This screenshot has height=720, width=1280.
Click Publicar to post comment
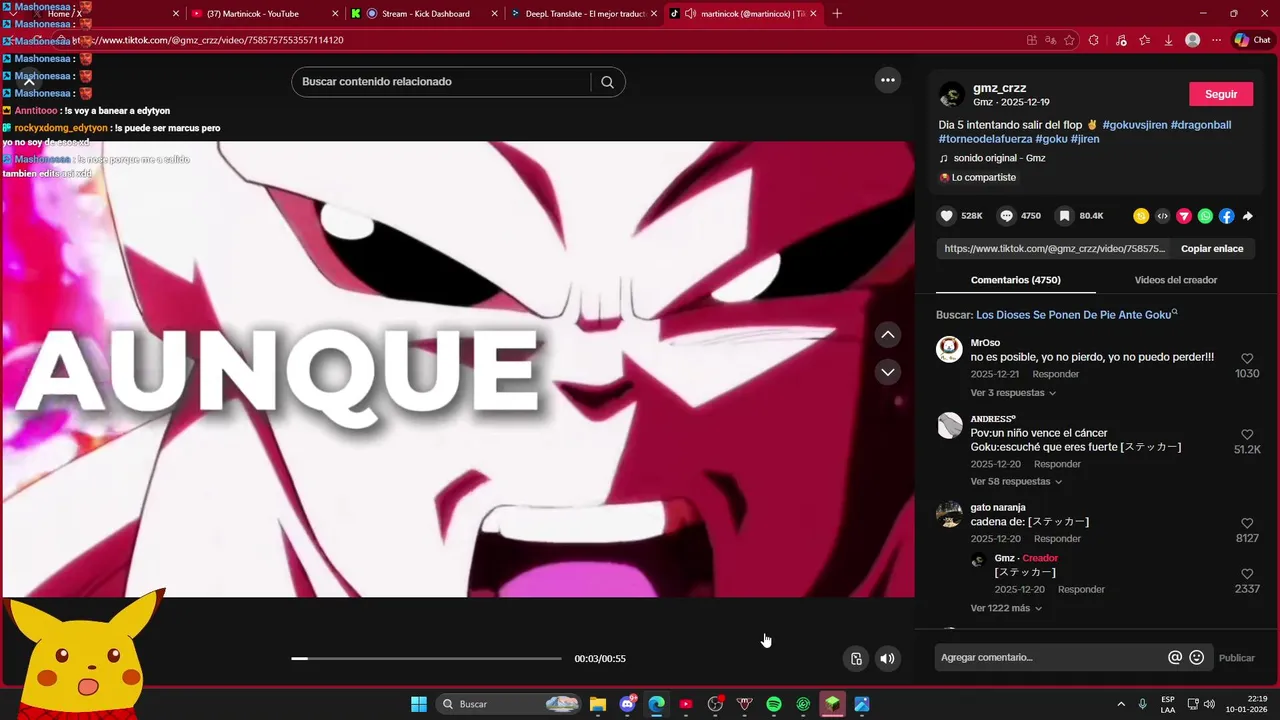tap(1236, 658)
